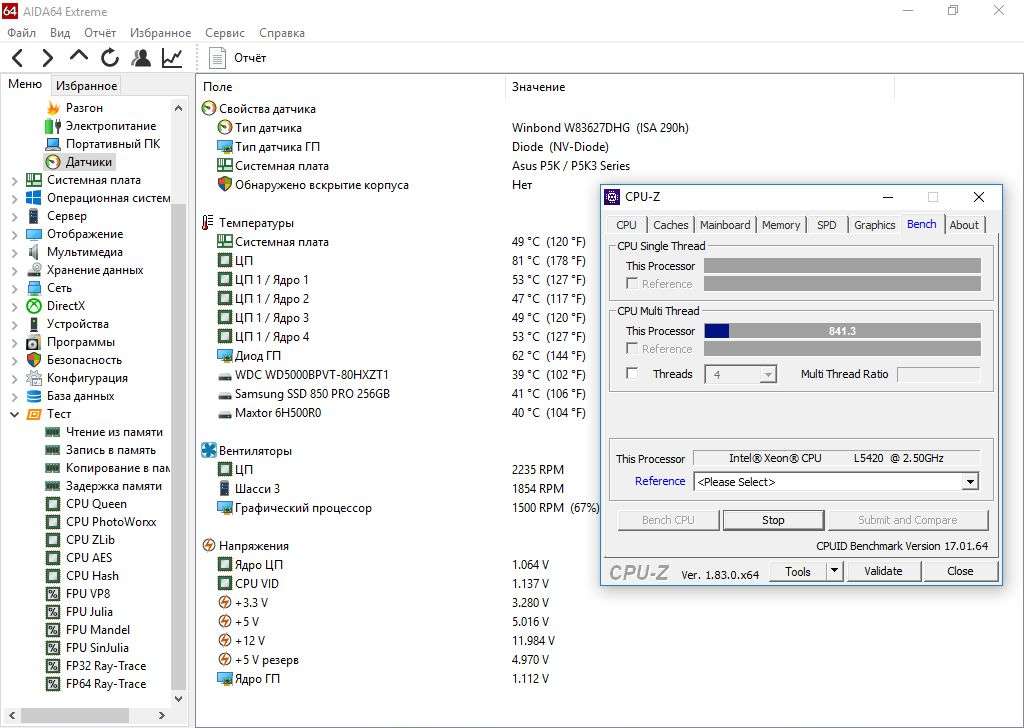Go up one level with up-arrow icon
The image size is (1024, 728).
(x=78, y=57)
